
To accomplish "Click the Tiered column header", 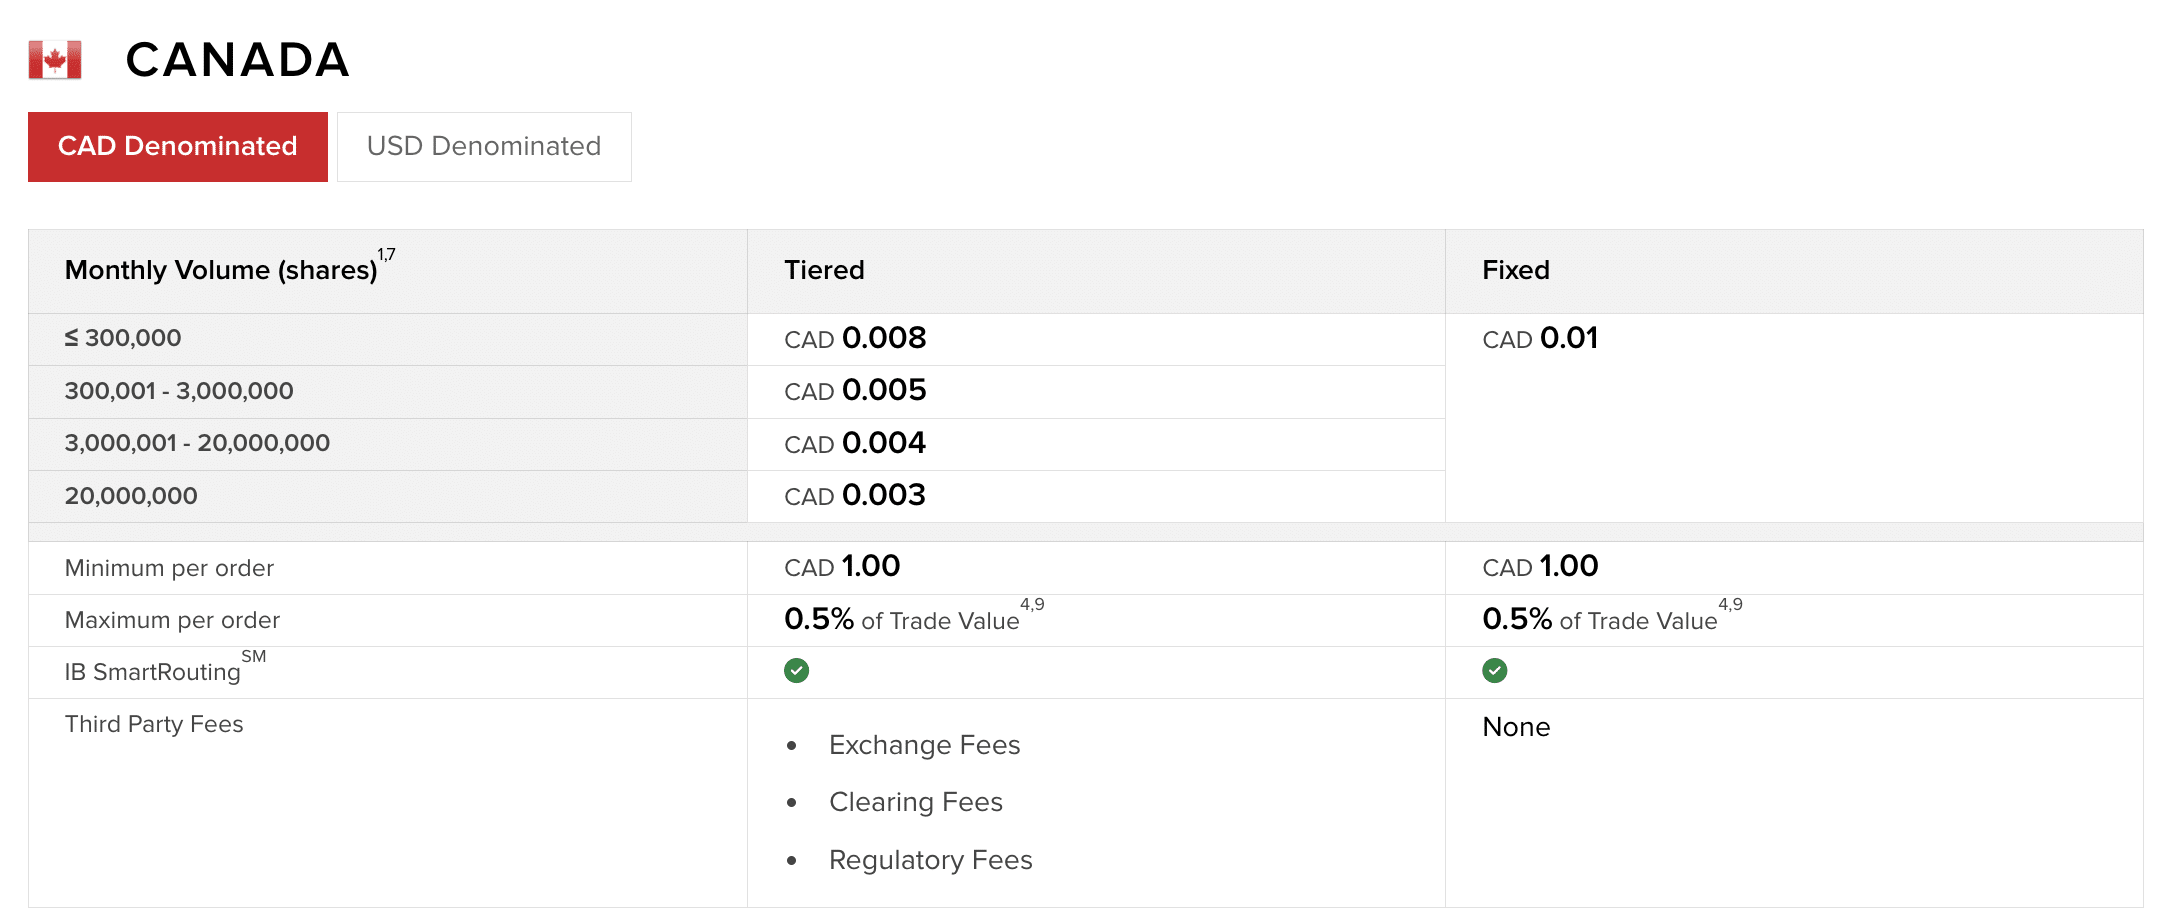I will tap(824, 270).
